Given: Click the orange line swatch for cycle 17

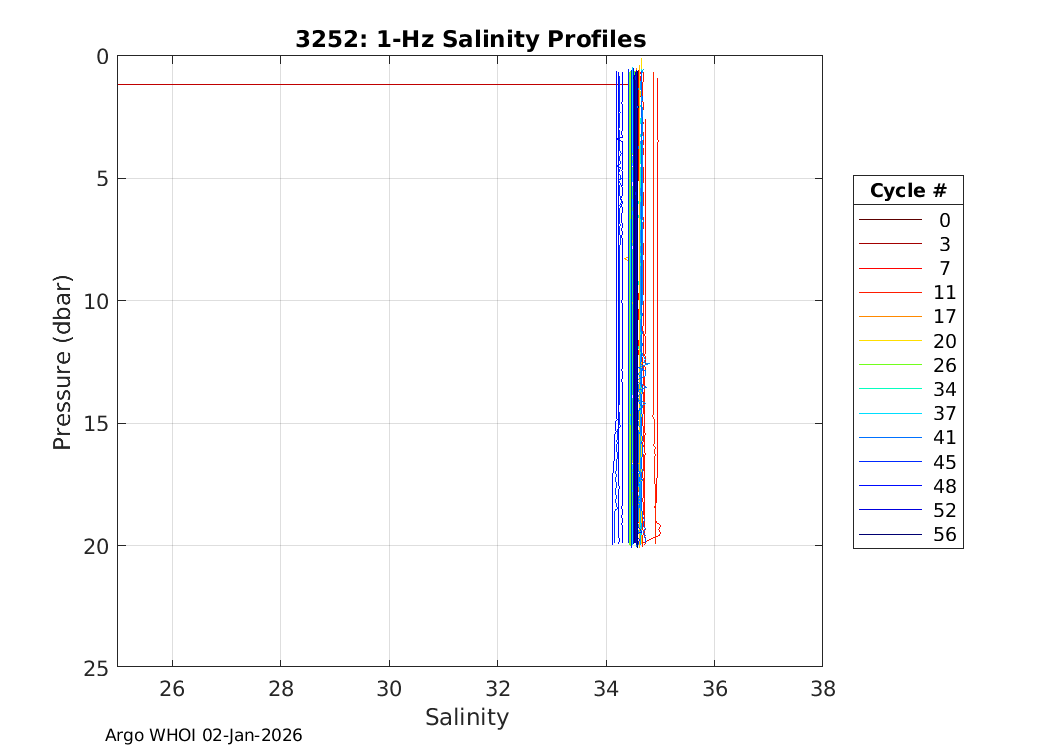Looking at the screenshot, I should tap(889, 316).
